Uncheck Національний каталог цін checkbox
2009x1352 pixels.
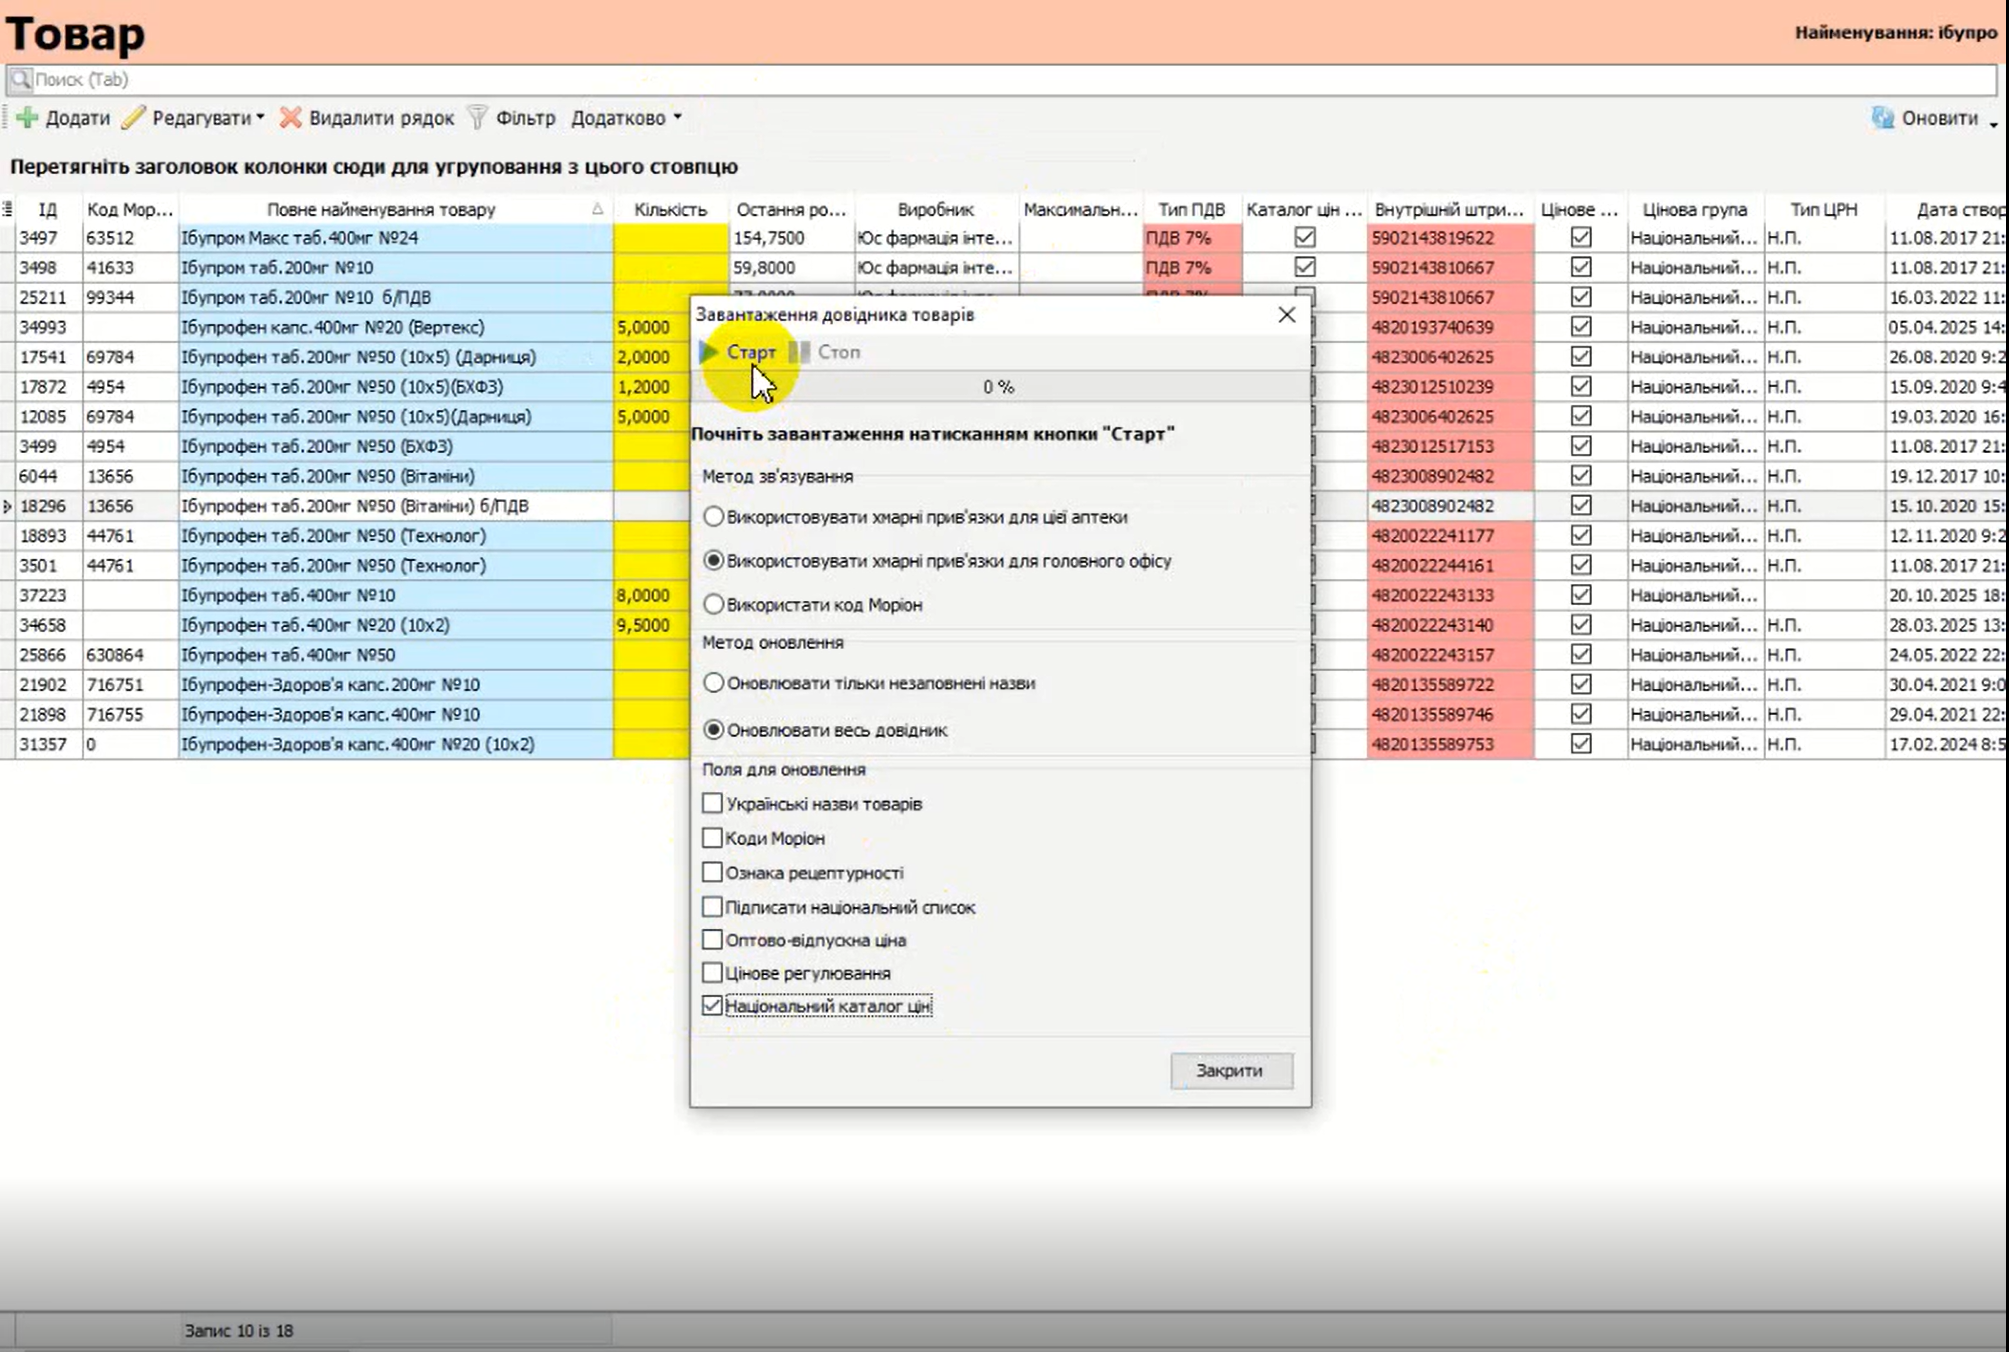click(x=712, y=1006)
